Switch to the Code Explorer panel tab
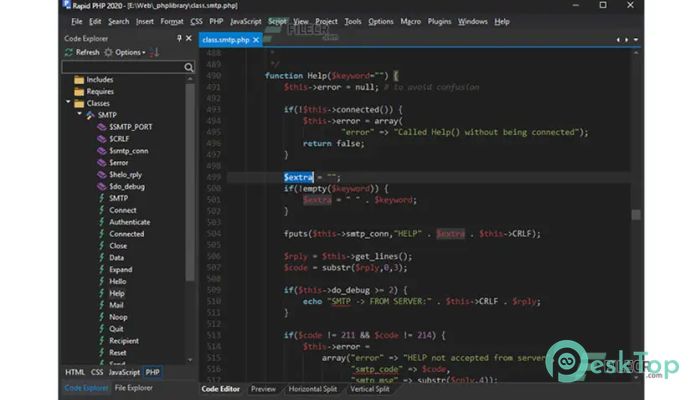The image size is (700, 400). (86, 388)
